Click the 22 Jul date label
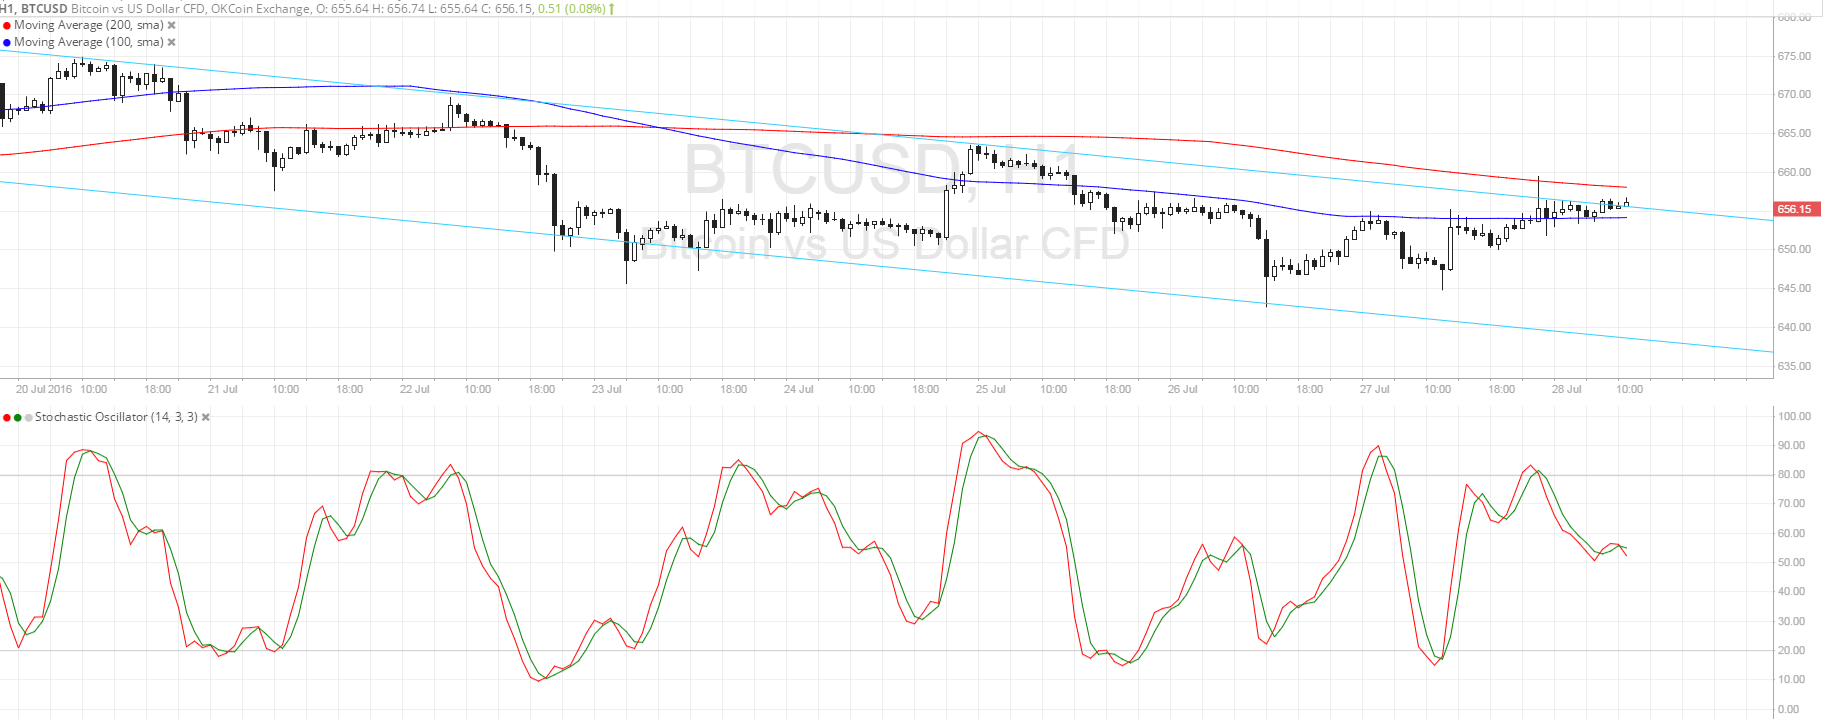The width and height of the screenshot is (1823, 721). click(415, 389)
